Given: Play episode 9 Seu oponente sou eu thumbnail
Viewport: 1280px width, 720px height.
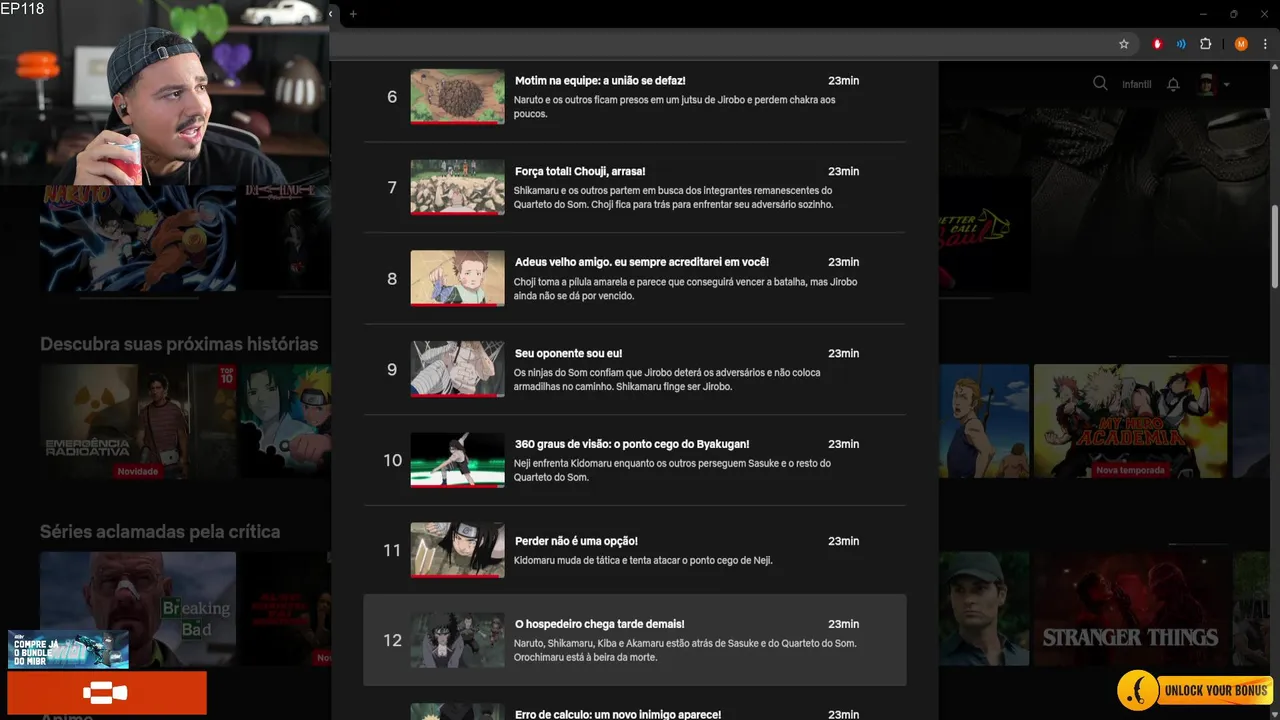Looking at the screenshot, I should [457, 369].
